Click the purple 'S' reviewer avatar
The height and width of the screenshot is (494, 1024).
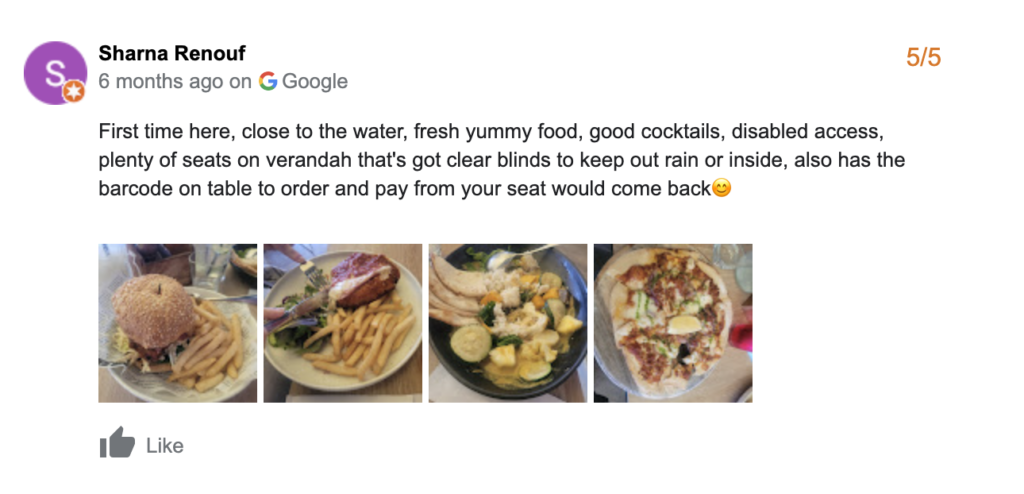pyautogui.click(x=53, y=71)
